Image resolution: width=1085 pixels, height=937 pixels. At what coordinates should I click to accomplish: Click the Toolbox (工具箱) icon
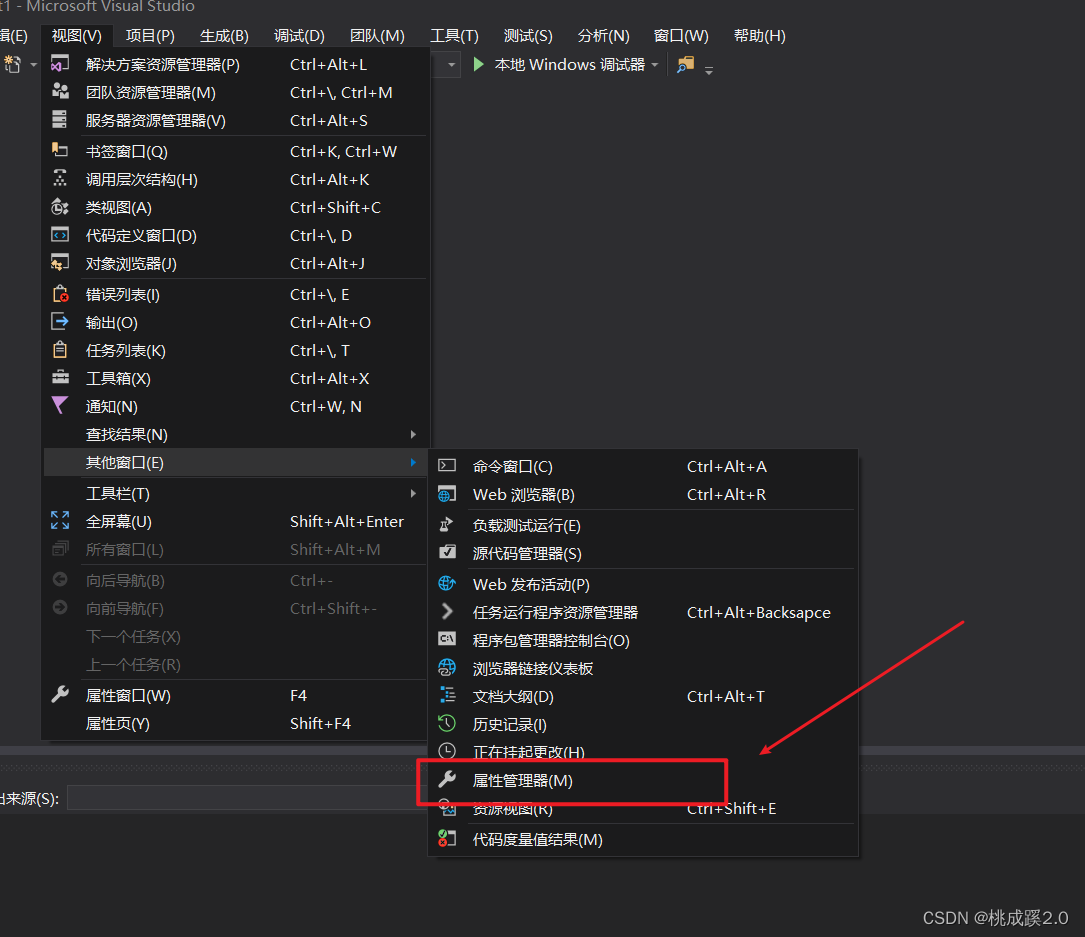60,378
